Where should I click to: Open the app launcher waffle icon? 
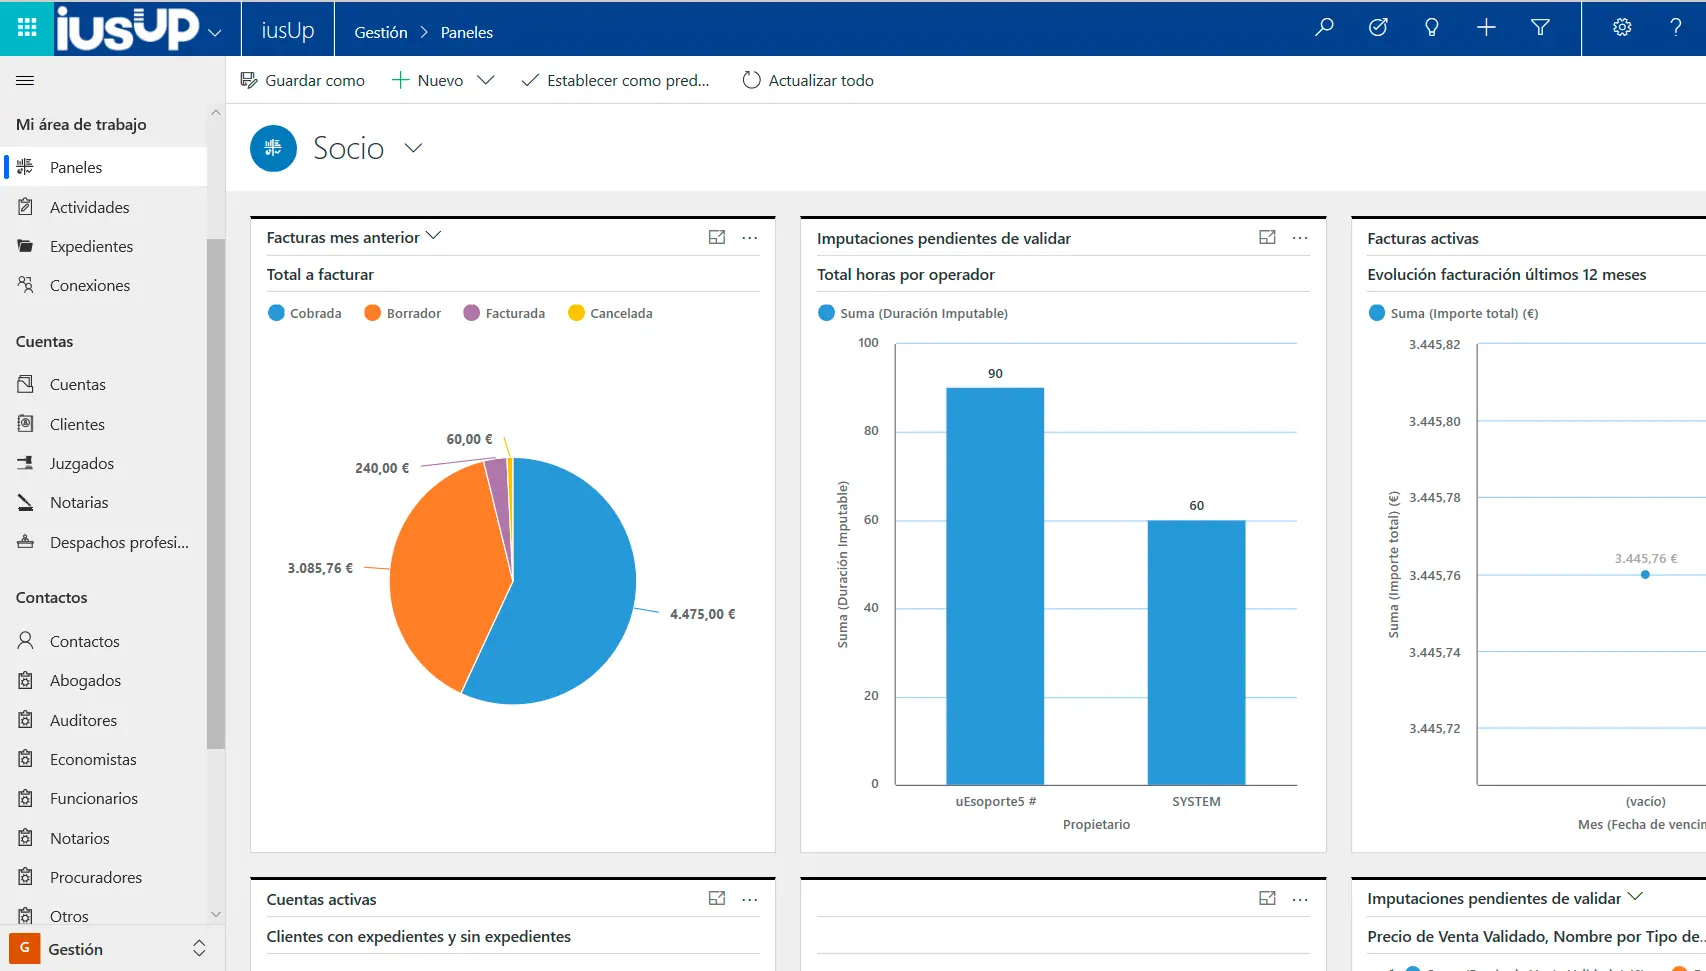[x=27, y=28]
